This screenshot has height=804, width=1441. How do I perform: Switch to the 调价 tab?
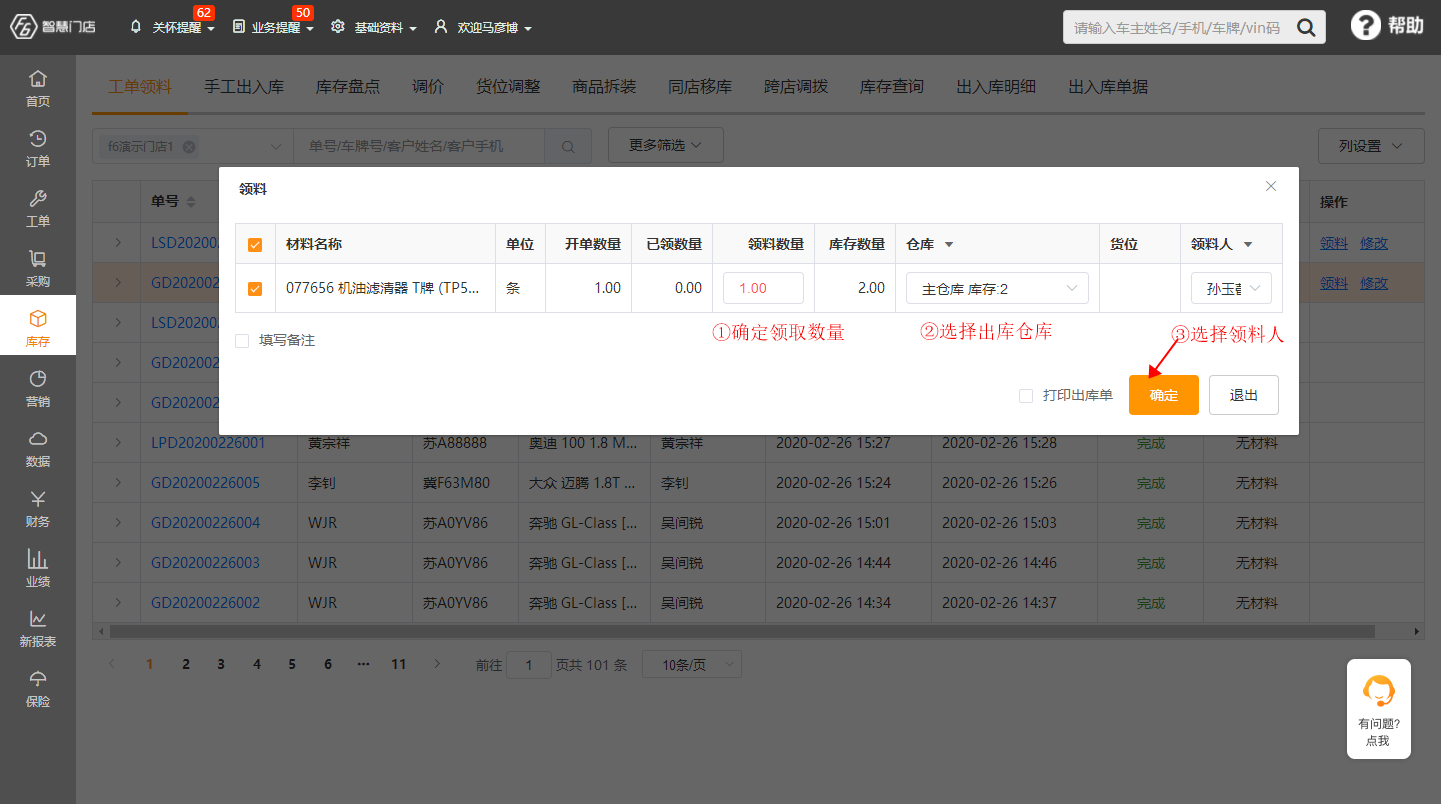[x=428, y=87]
